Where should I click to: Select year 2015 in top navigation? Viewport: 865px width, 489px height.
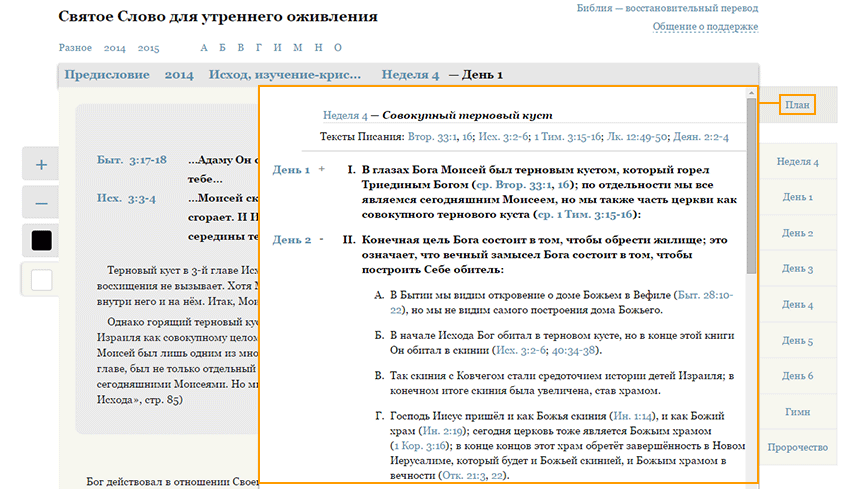148,48
